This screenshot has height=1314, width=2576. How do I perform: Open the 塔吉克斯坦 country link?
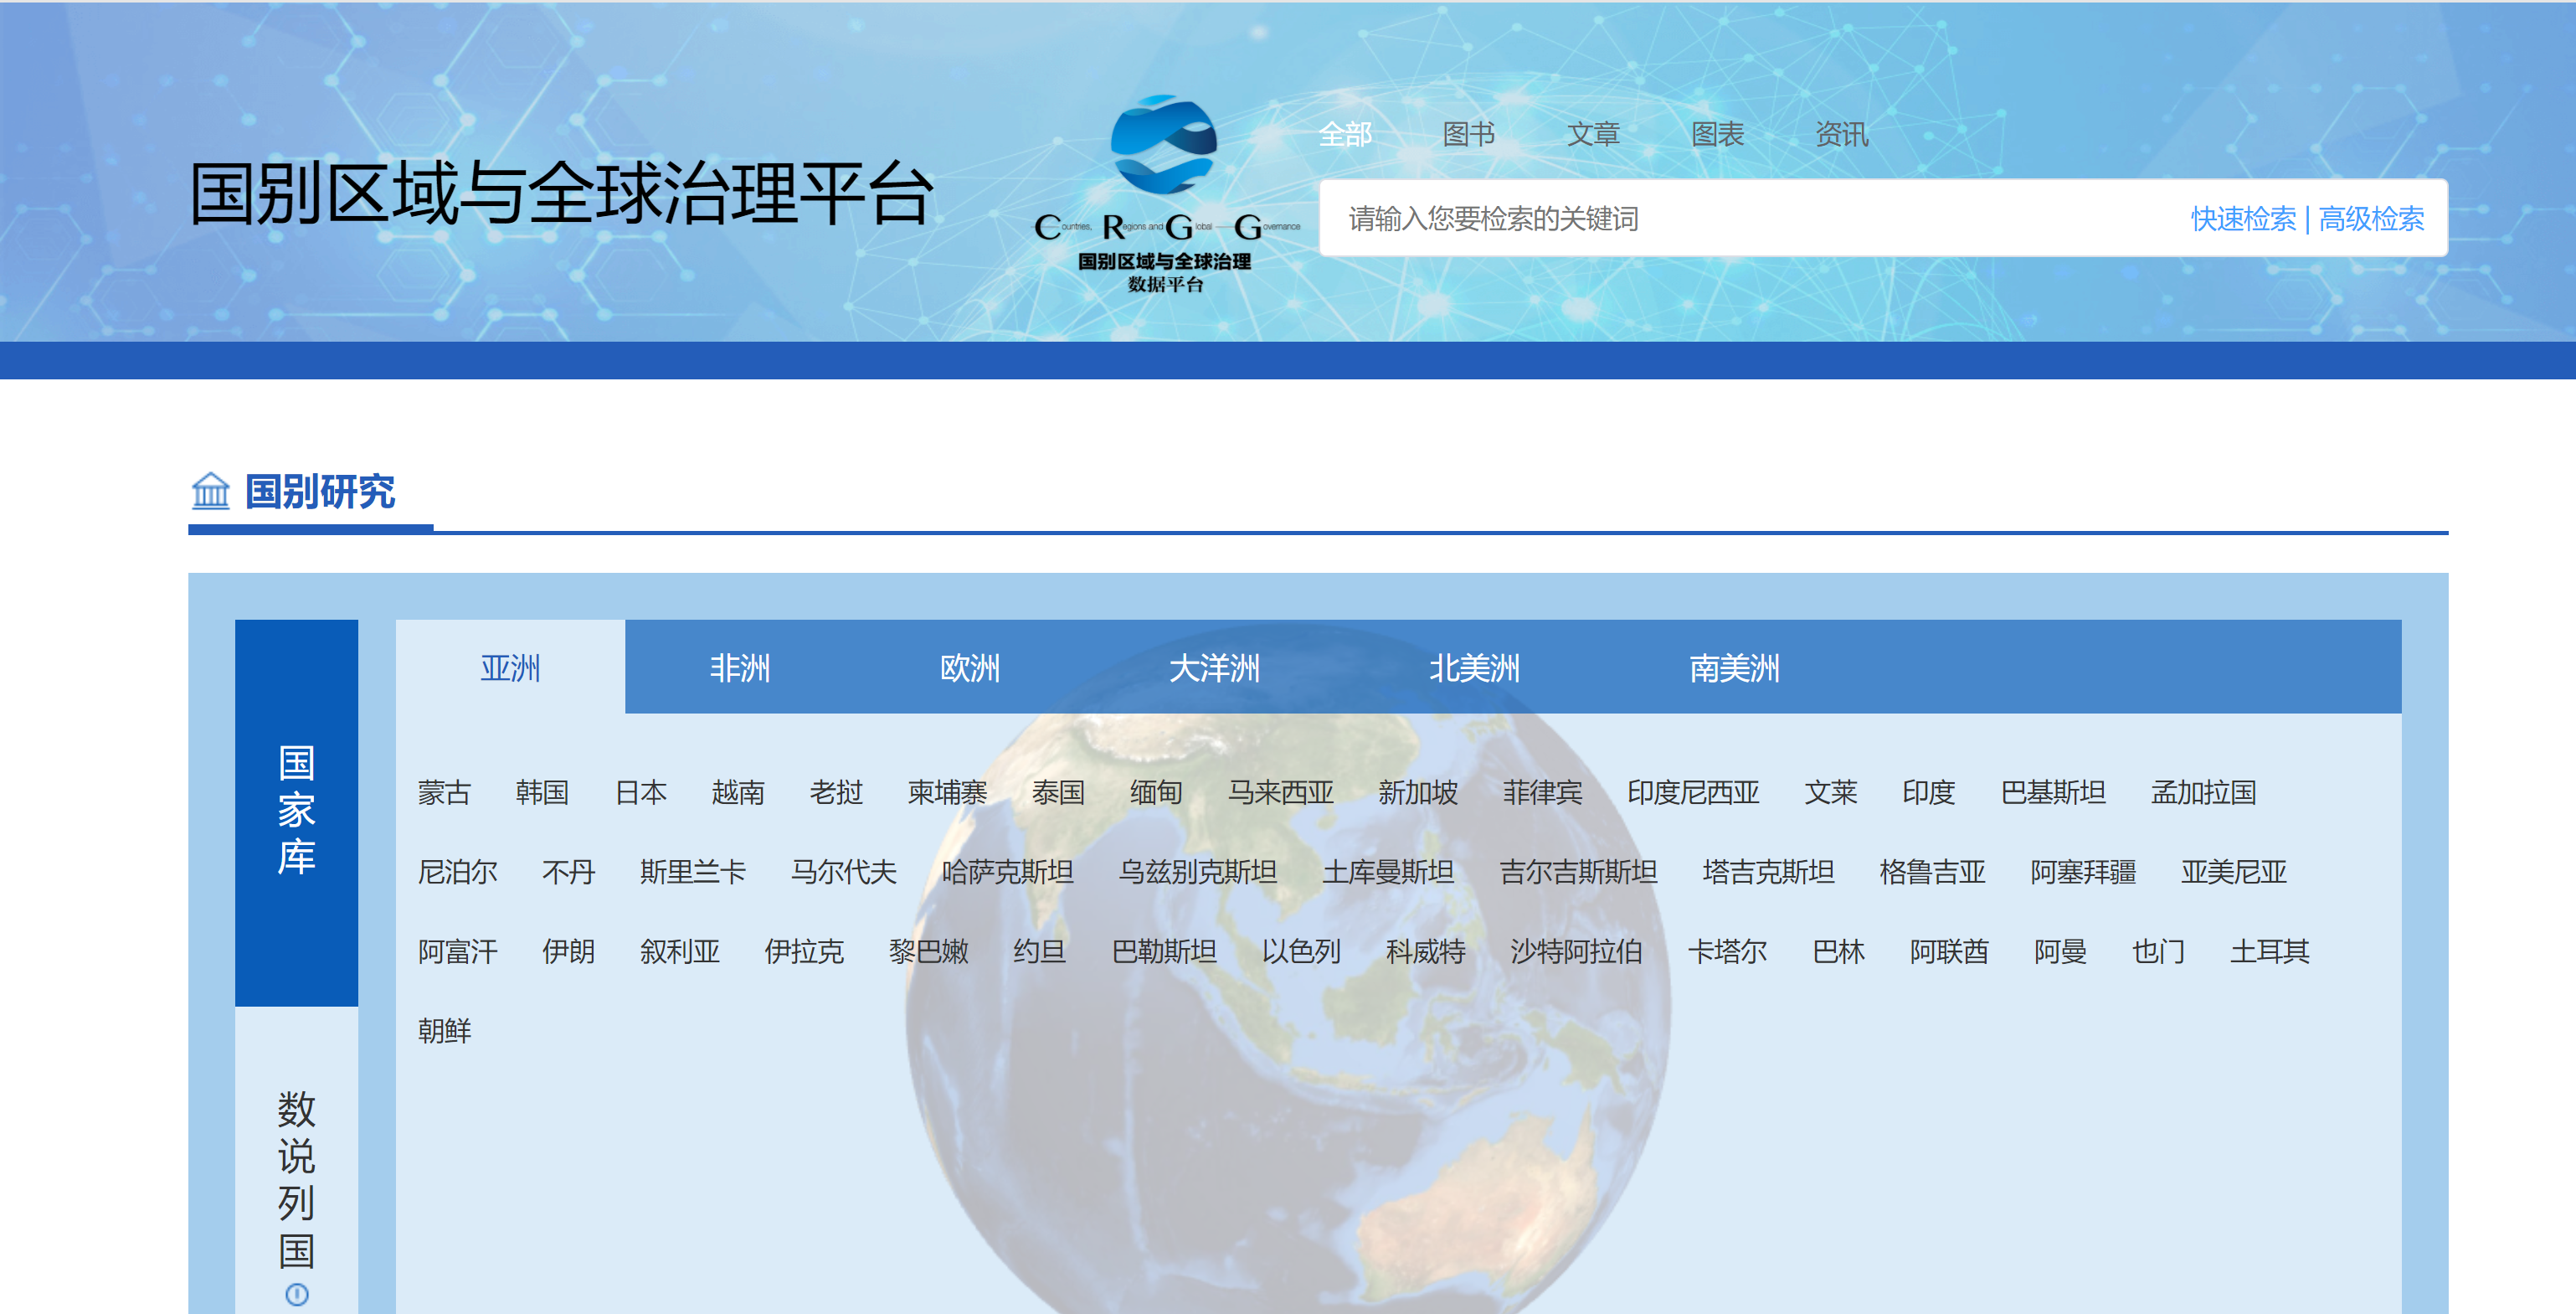(x=1768, y=872)
